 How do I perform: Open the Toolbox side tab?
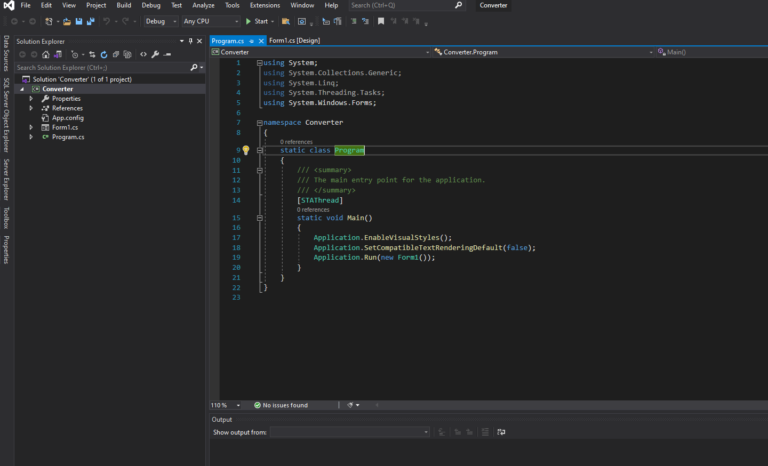pos(6,218)
